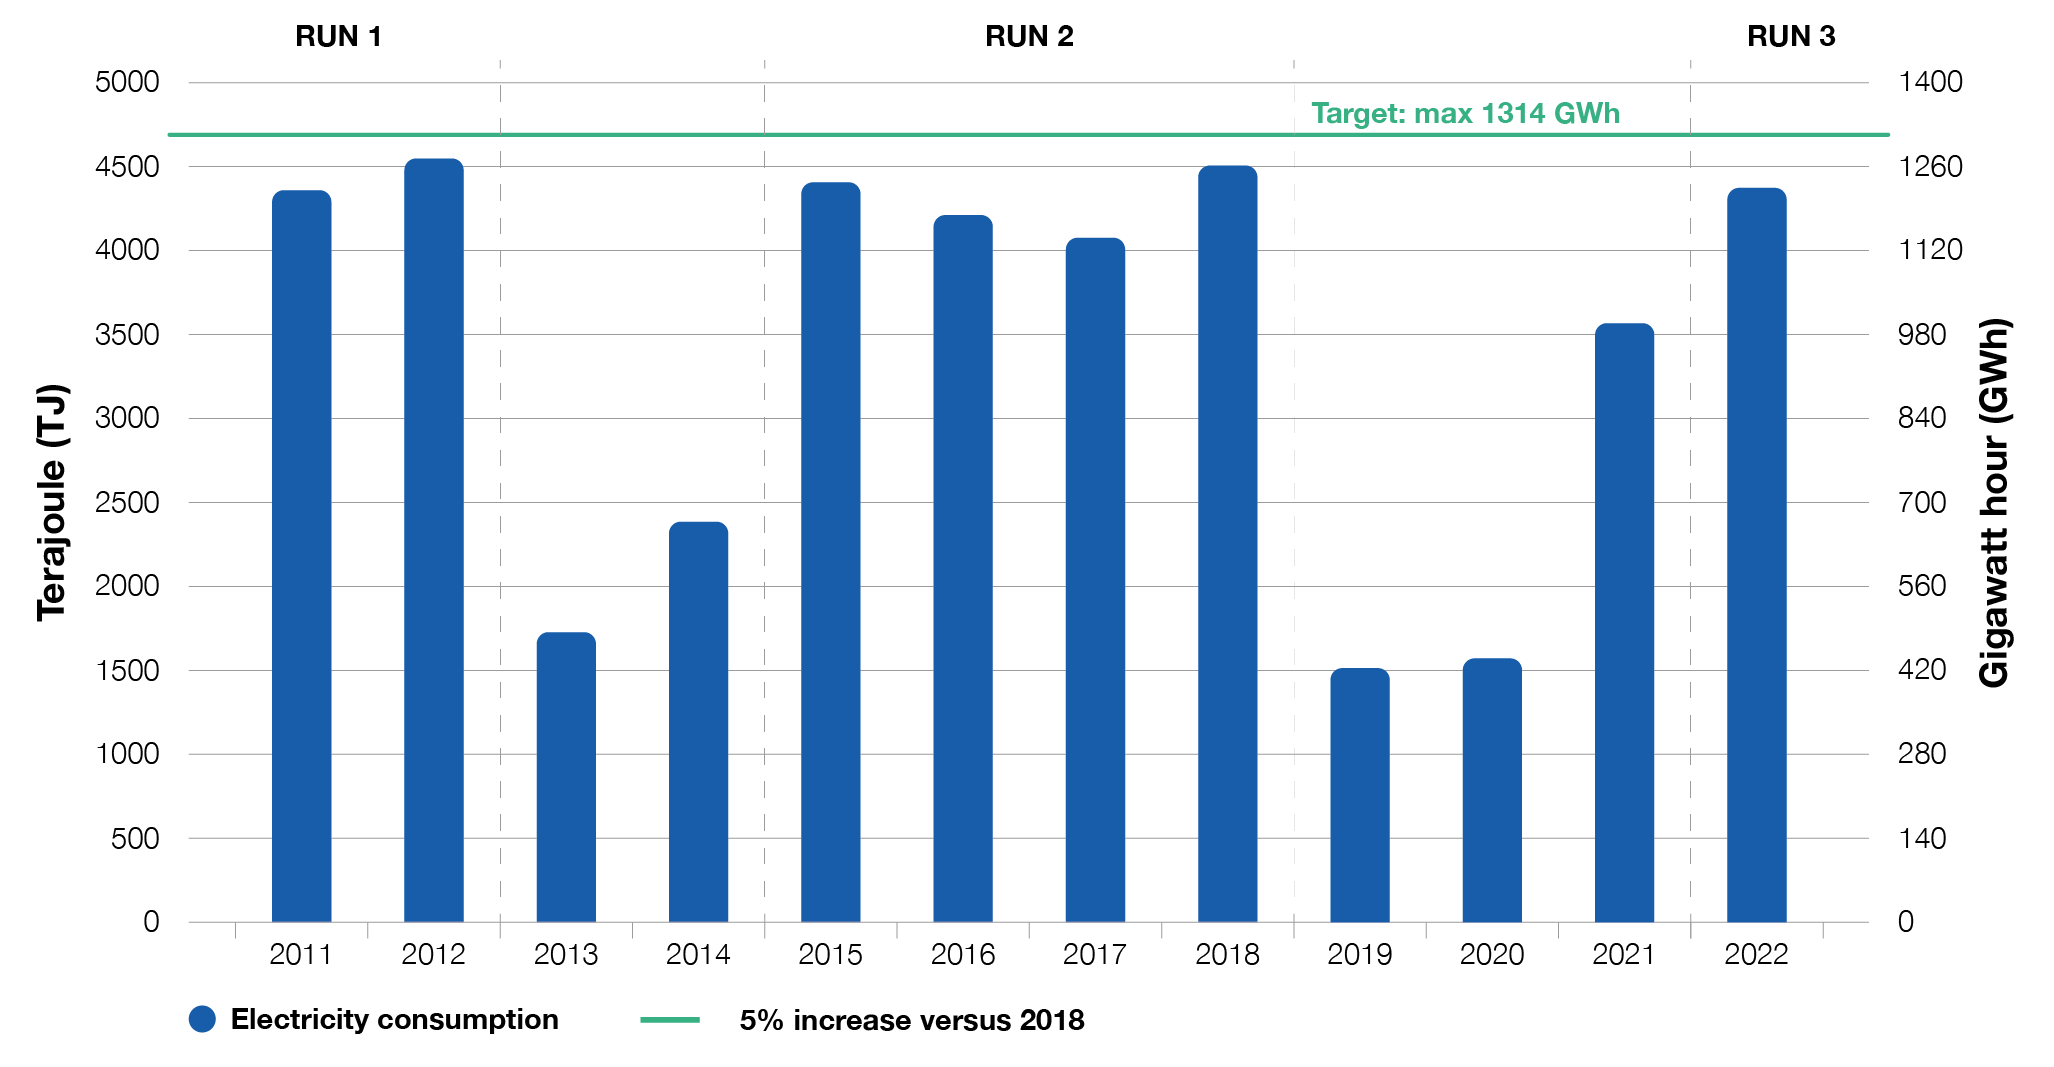This screenshot has width=2054, height=1067.
Task: Select the 2015 consumption bar
Action: 830,552
